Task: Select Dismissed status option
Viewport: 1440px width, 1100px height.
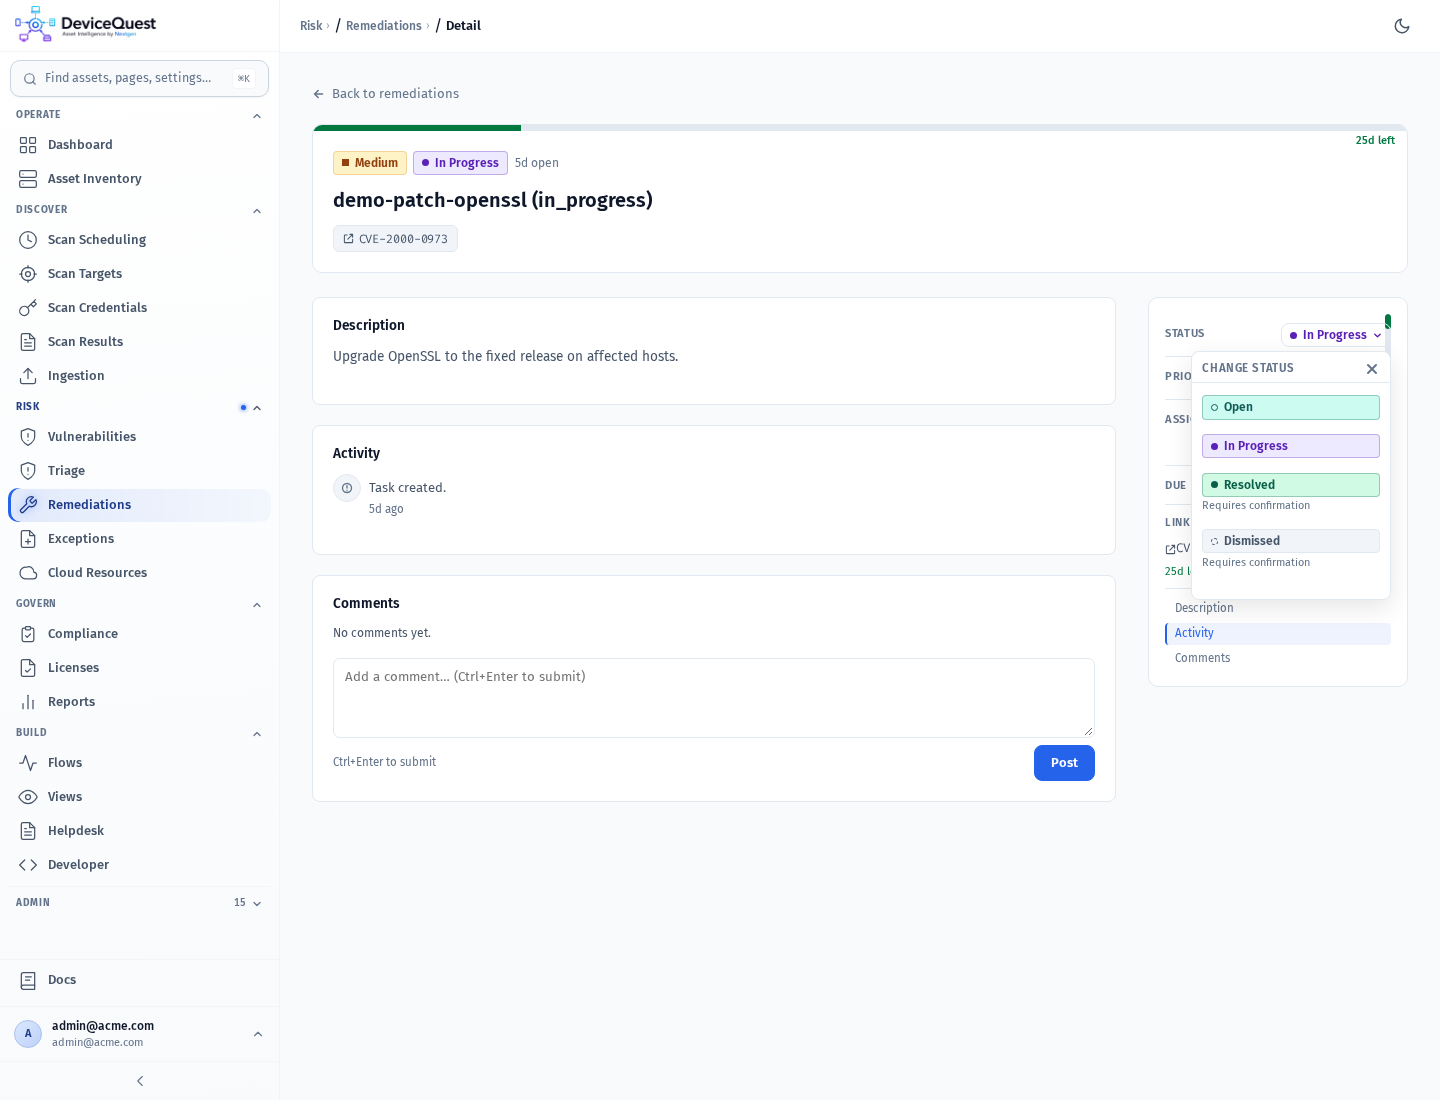Action: (x=1291, y=541)
